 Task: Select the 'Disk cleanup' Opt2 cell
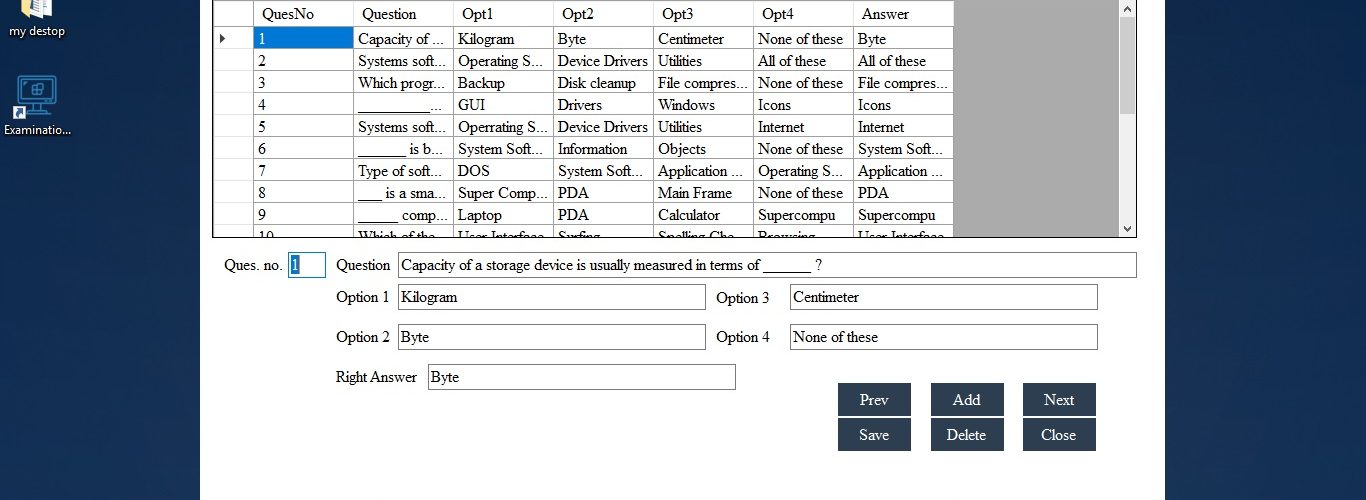point(603,83)
